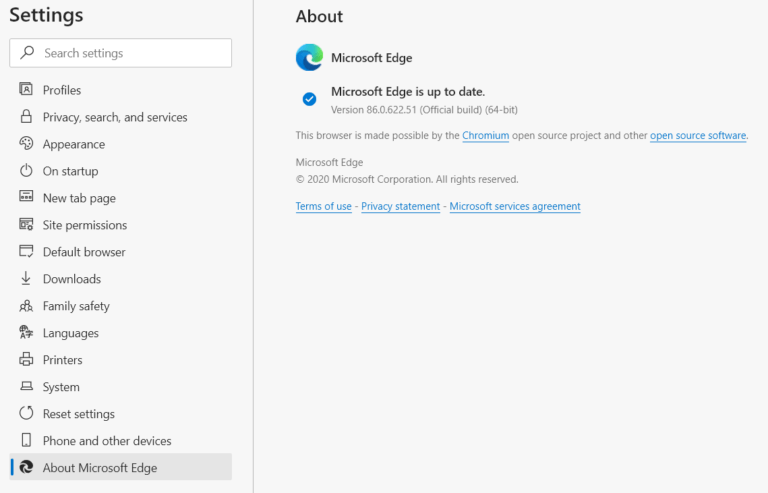Select the Appearance palette icon
This screenshot has width=768, height=493.
coord(26,143)
